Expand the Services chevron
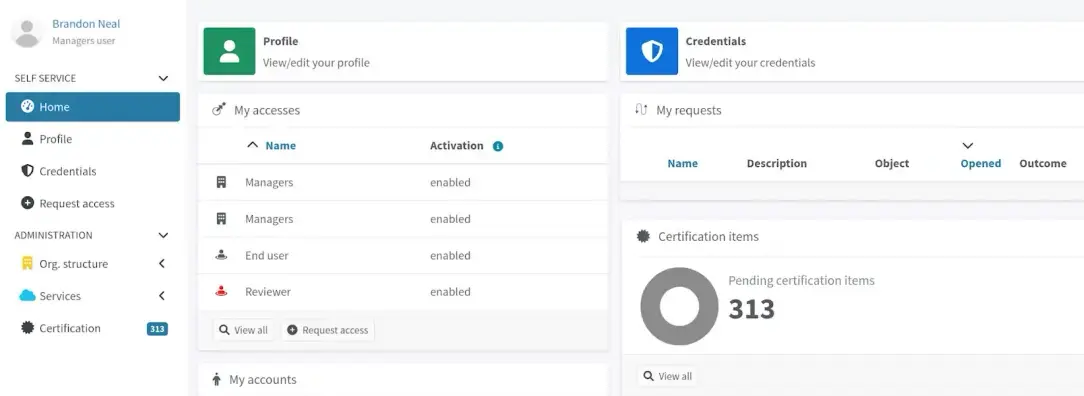Viewport: 1084px width, 396px height. click(x=162, y=296)
